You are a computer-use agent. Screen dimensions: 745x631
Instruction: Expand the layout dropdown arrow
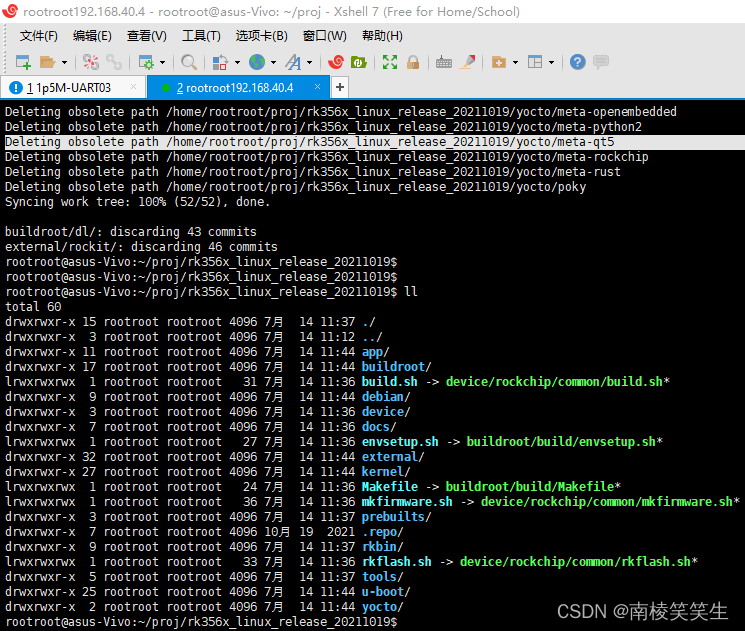pos(551,62)
